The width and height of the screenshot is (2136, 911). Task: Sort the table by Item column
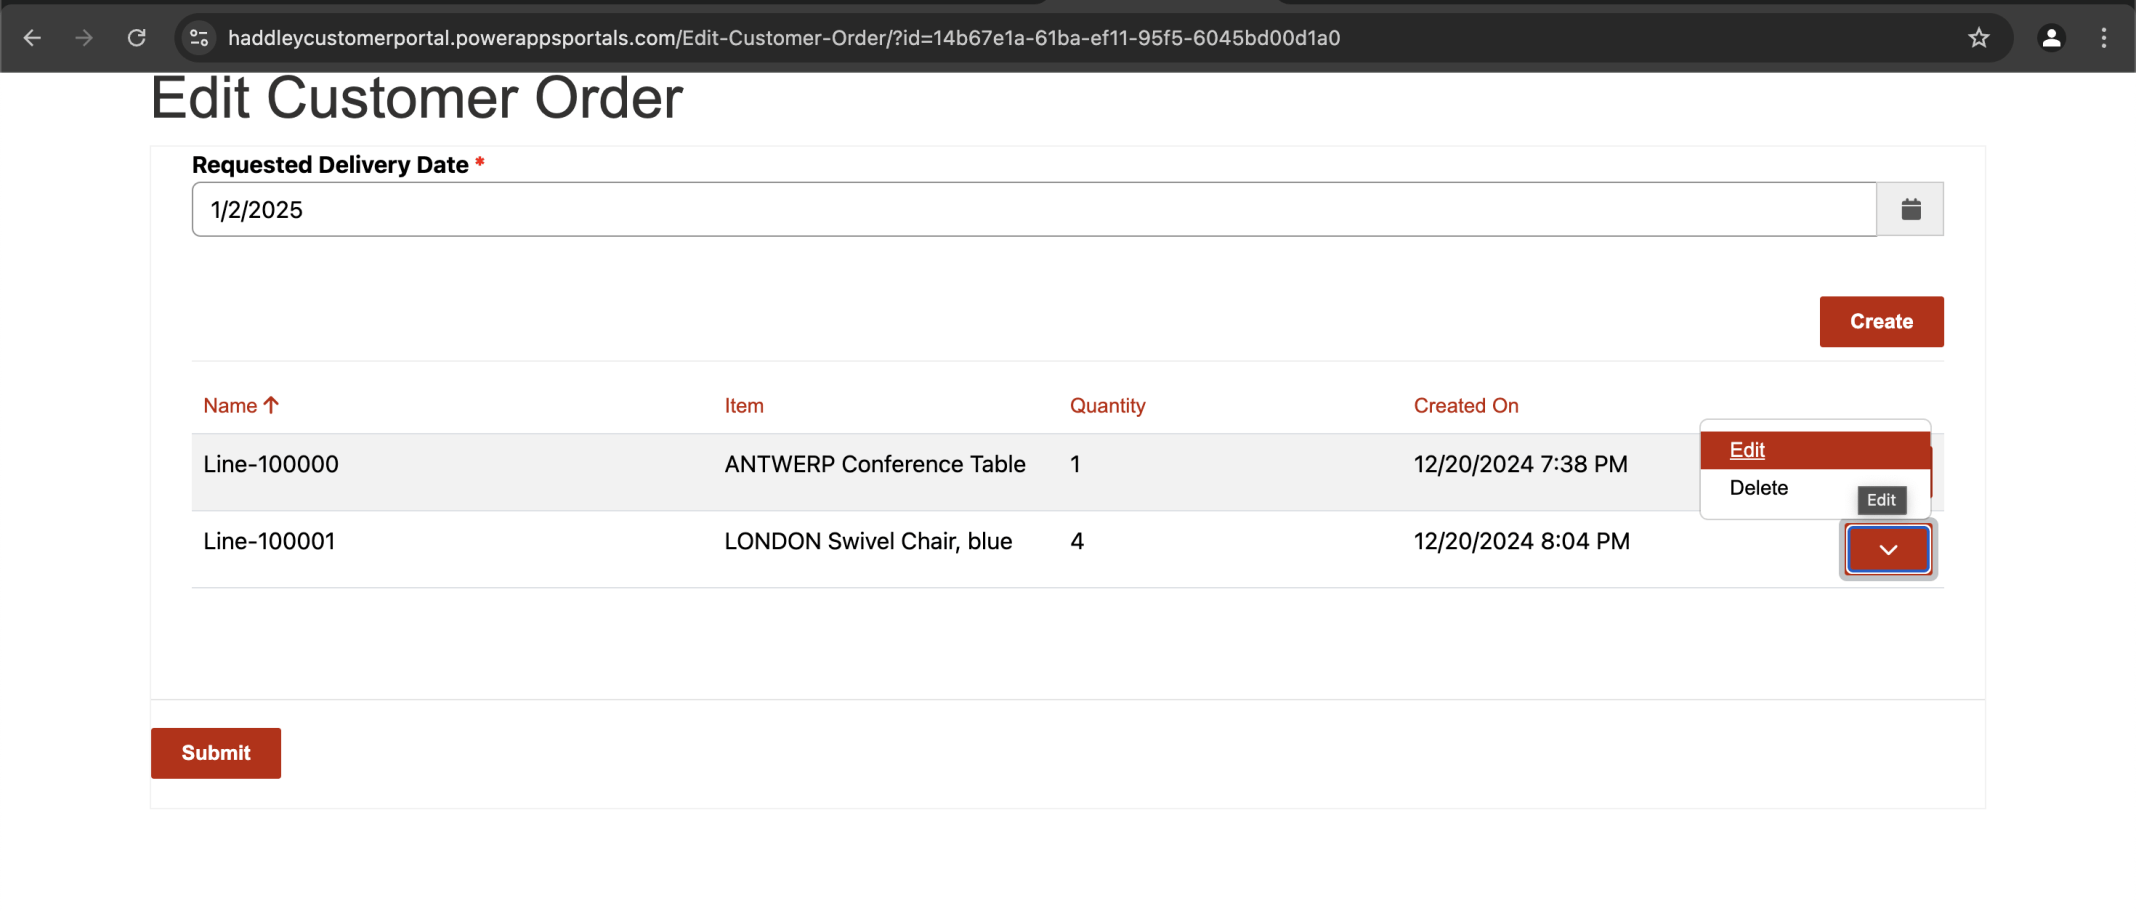pos(744,406)
